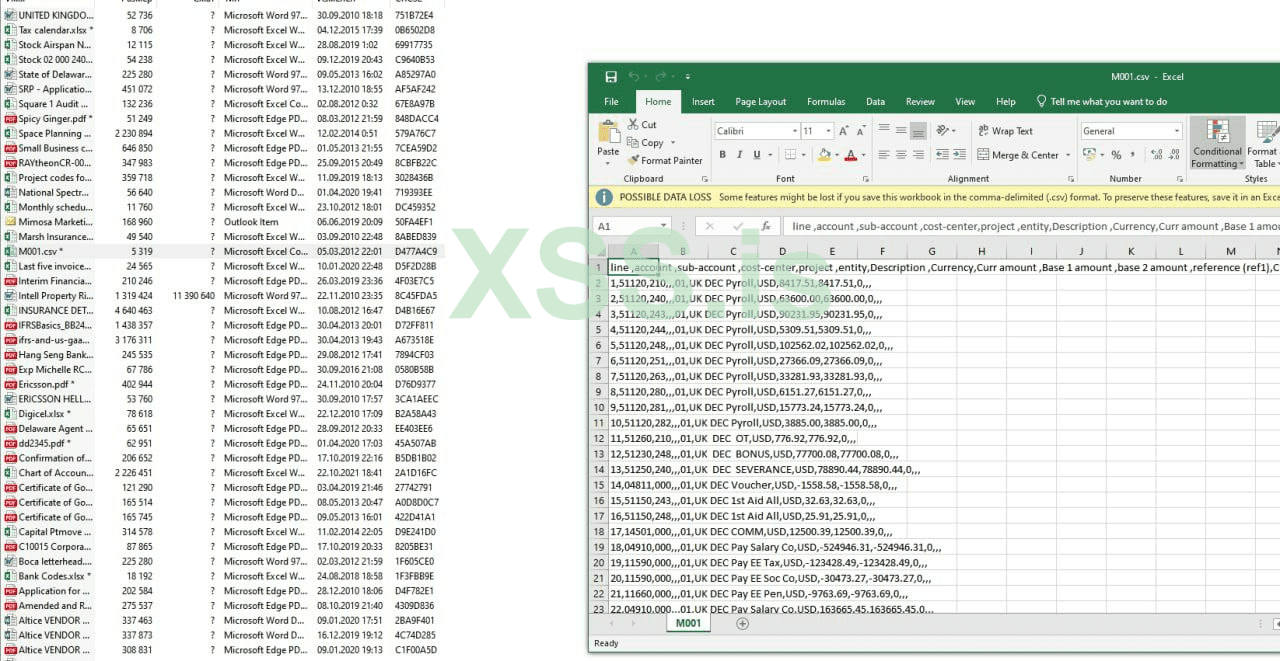1280x661 pixels.
Task: Align text right in Alignment group
Action: 918,155
